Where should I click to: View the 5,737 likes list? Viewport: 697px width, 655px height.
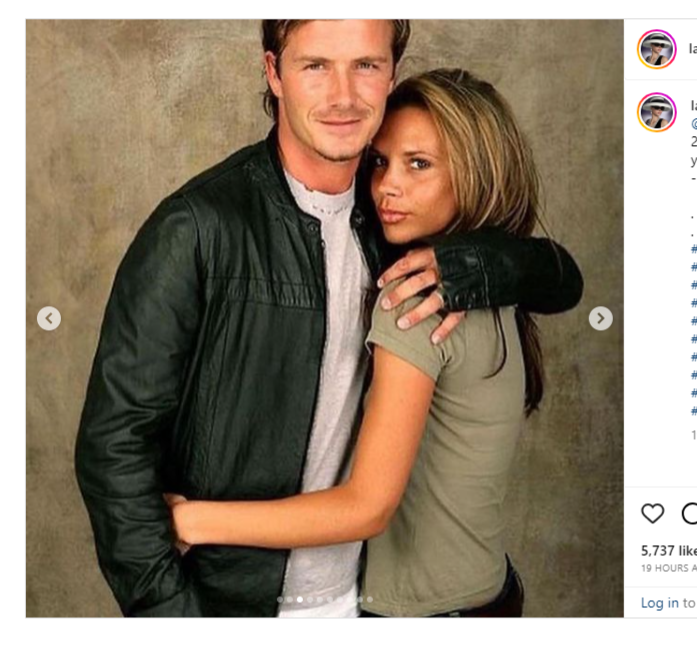click(x=669, y=551)
